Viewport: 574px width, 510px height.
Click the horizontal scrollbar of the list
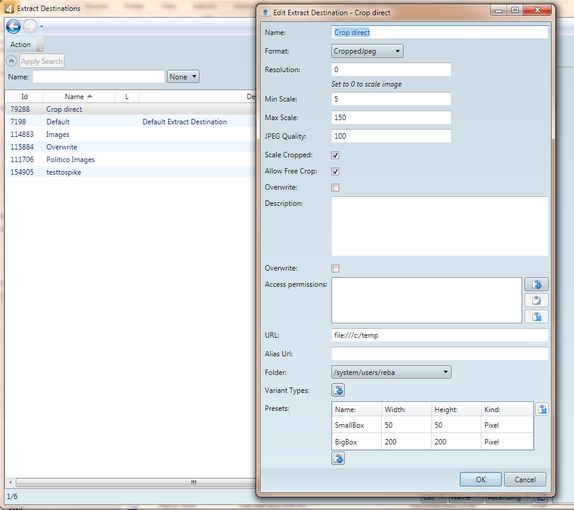click(132, 482)
